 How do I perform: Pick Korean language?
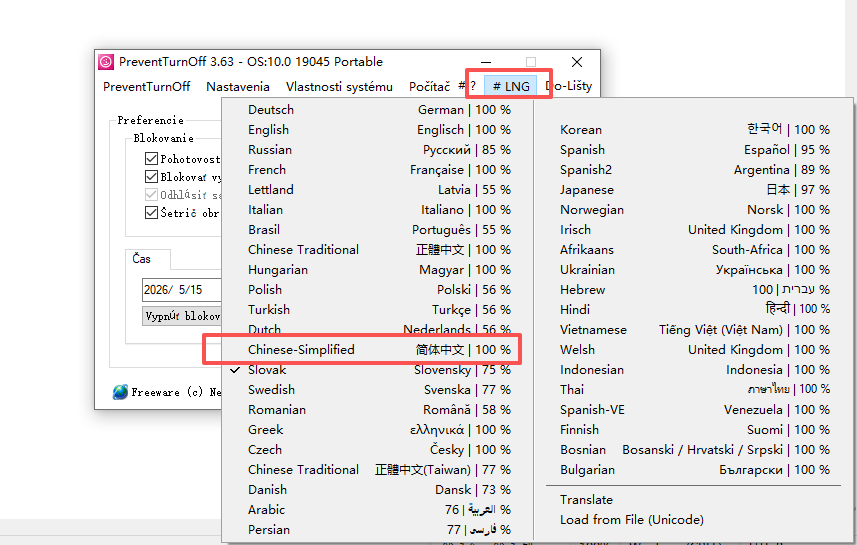(x=694, y=130)
